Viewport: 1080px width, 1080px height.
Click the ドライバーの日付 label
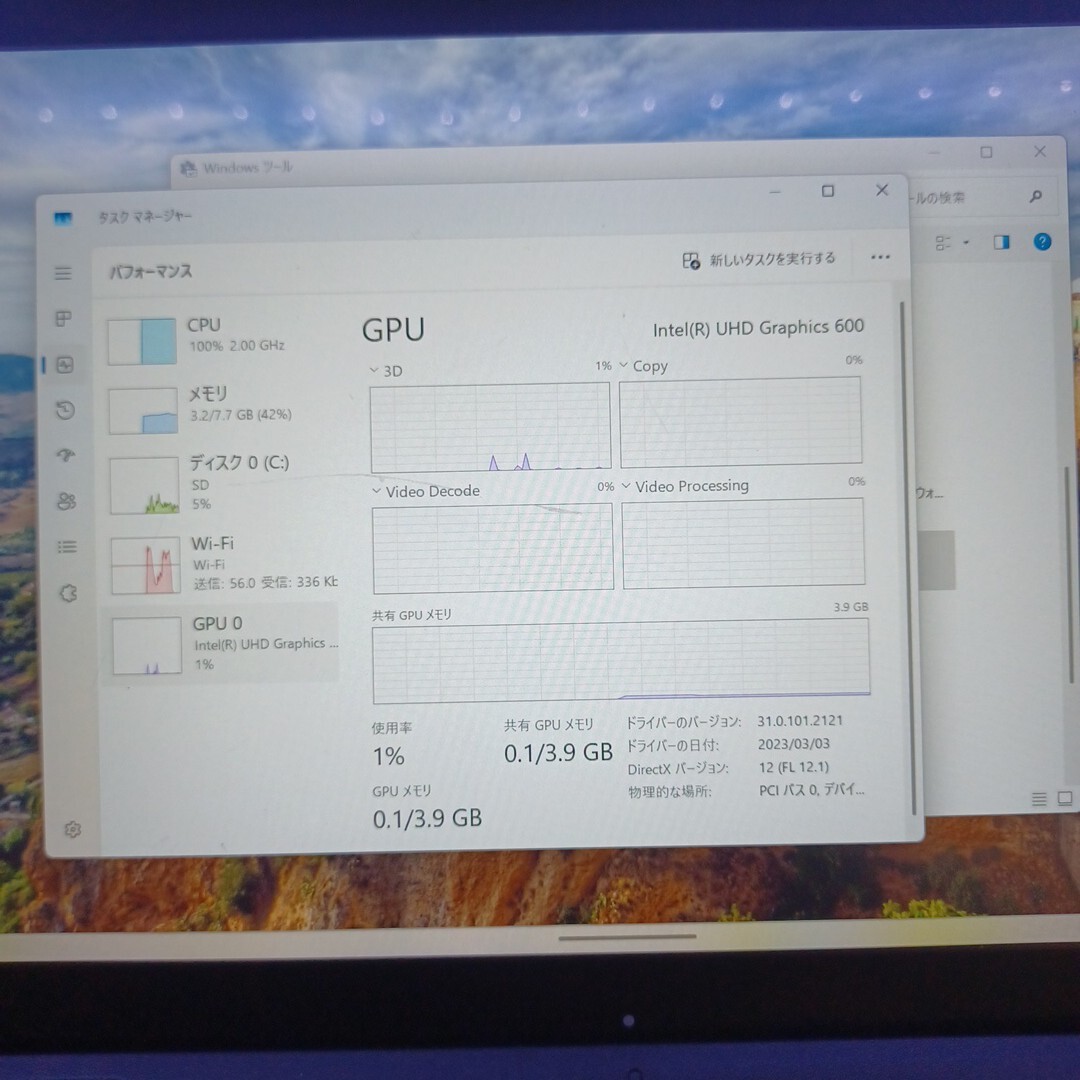[x=673, y=746]
